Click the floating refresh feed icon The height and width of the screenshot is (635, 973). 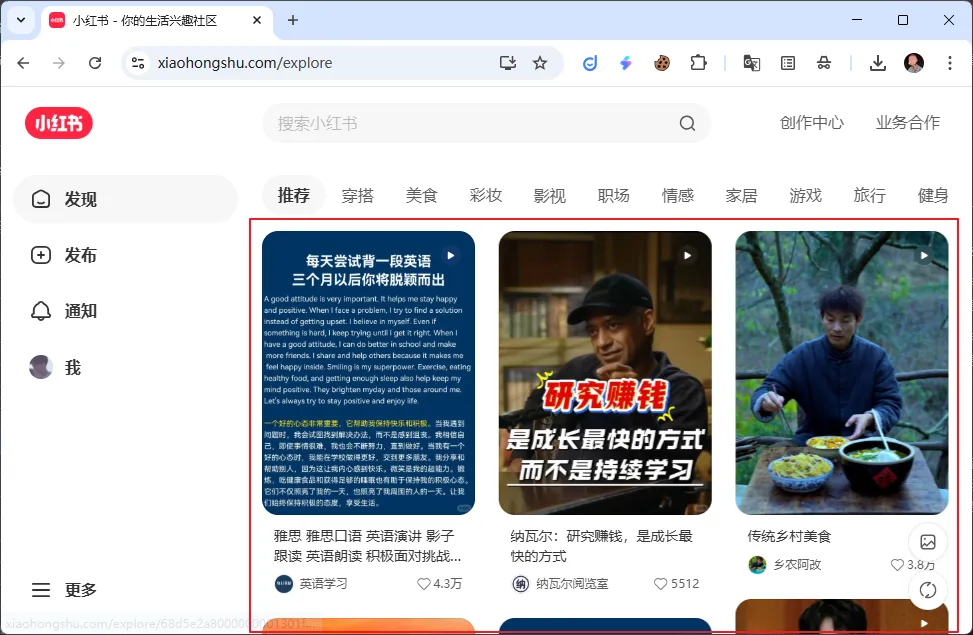(x=928, y=589)
